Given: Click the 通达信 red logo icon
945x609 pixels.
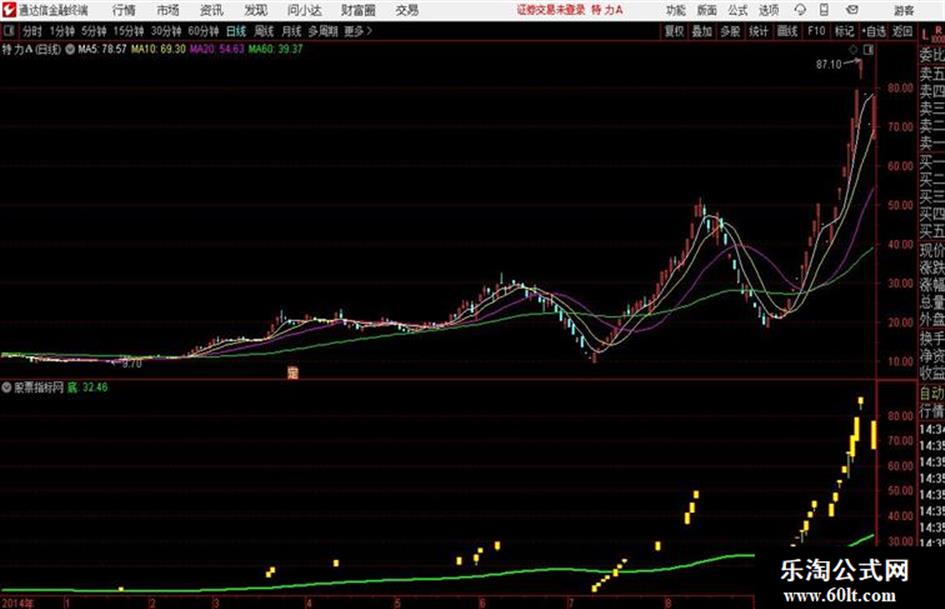Looking at the screenshot, I should [8, 10].
